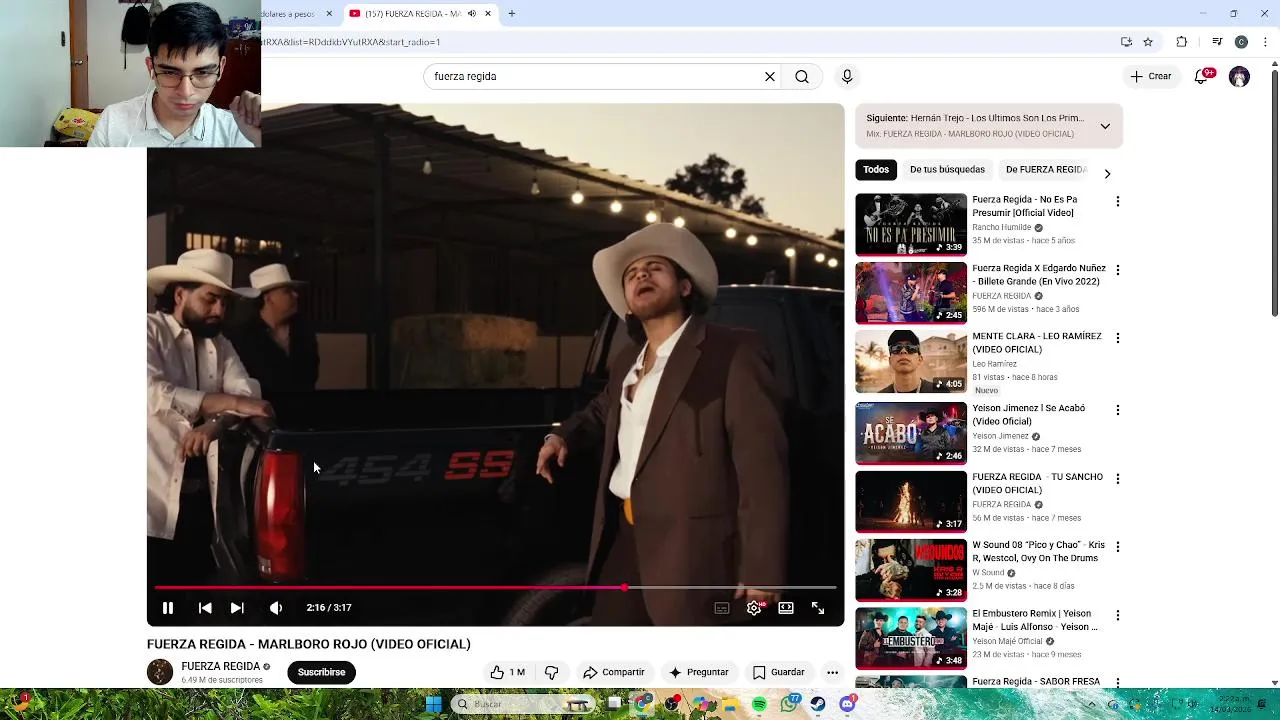Image resolution: width=1280 pixels, height=720 pixels.
Task: Open options for Se Acabó video
Action: (x=1118, y=410)
